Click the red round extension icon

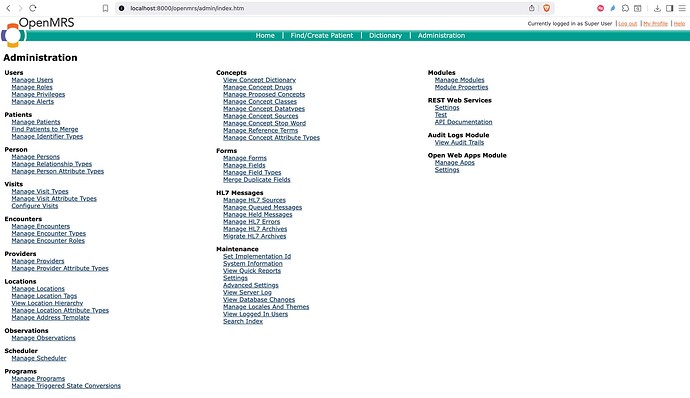[x=600, y=8]
